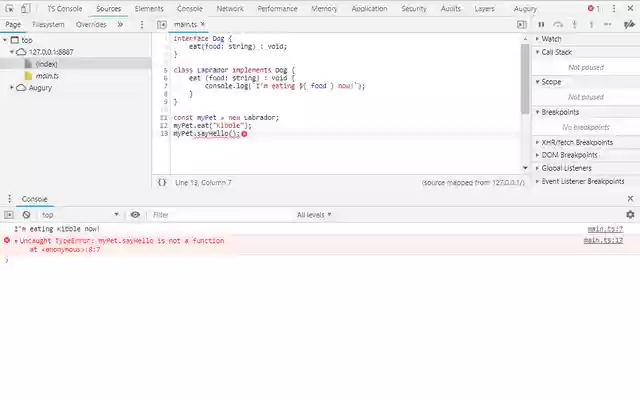Click the editor scrollbar down arrow
This screenshot has width=640, height=400.
[x=525, y=168]
